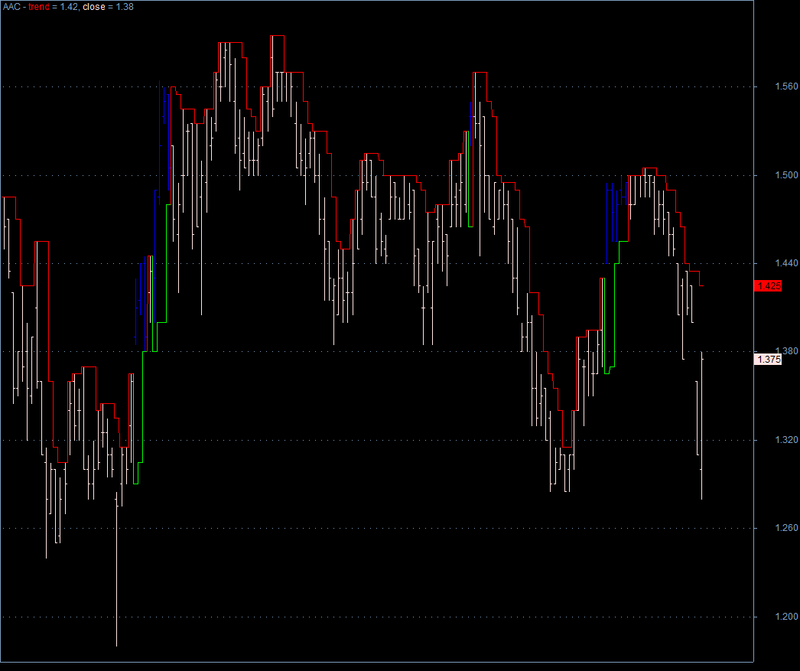Click the 1.560 price axis label
The height and width of the screenshot is (671, 800).
pyautogui.click(x=786, y=86)
